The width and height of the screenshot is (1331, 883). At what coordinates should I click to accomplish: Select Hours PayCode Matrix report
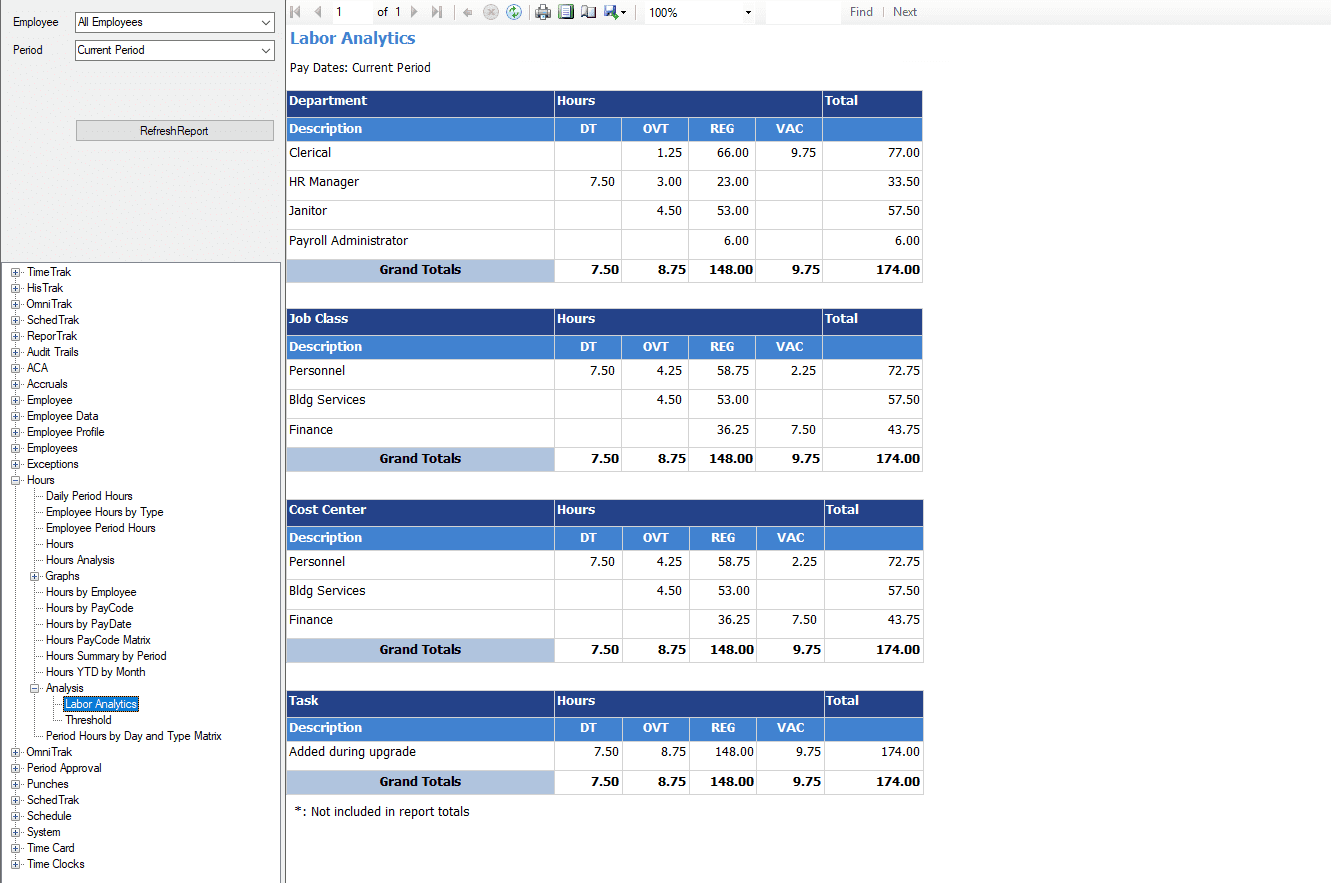(98, 640)
